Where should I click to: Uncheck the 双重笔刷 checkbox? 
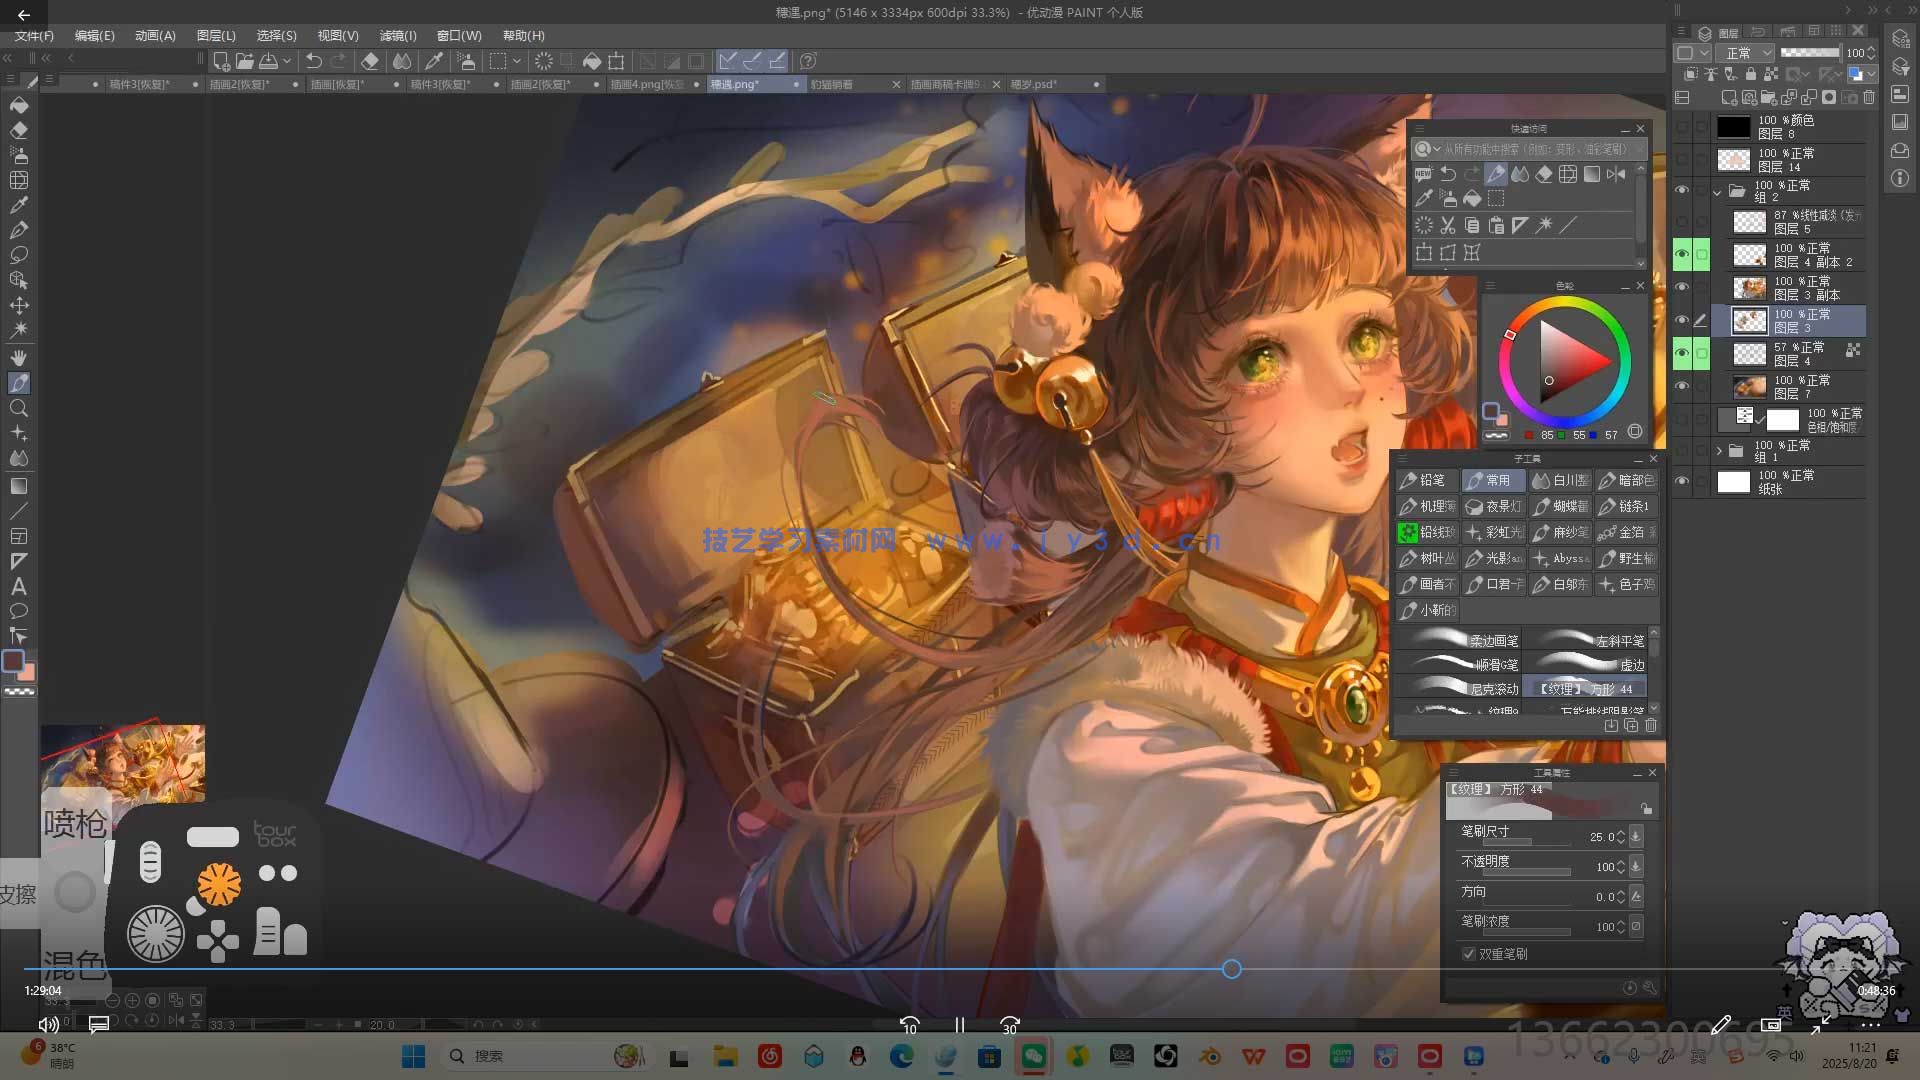(x=1469, y=954)
